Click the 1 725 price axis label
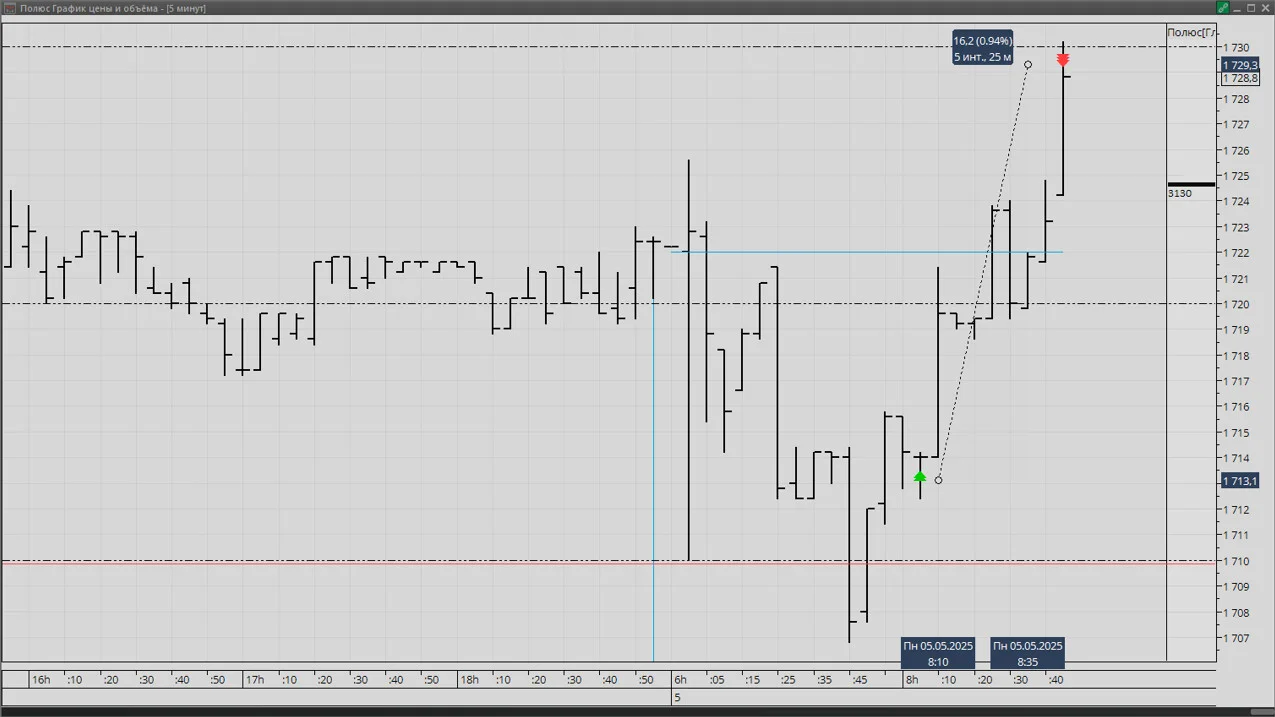The width and height of the screenshot is (1275, 717). pos(1237,176)
